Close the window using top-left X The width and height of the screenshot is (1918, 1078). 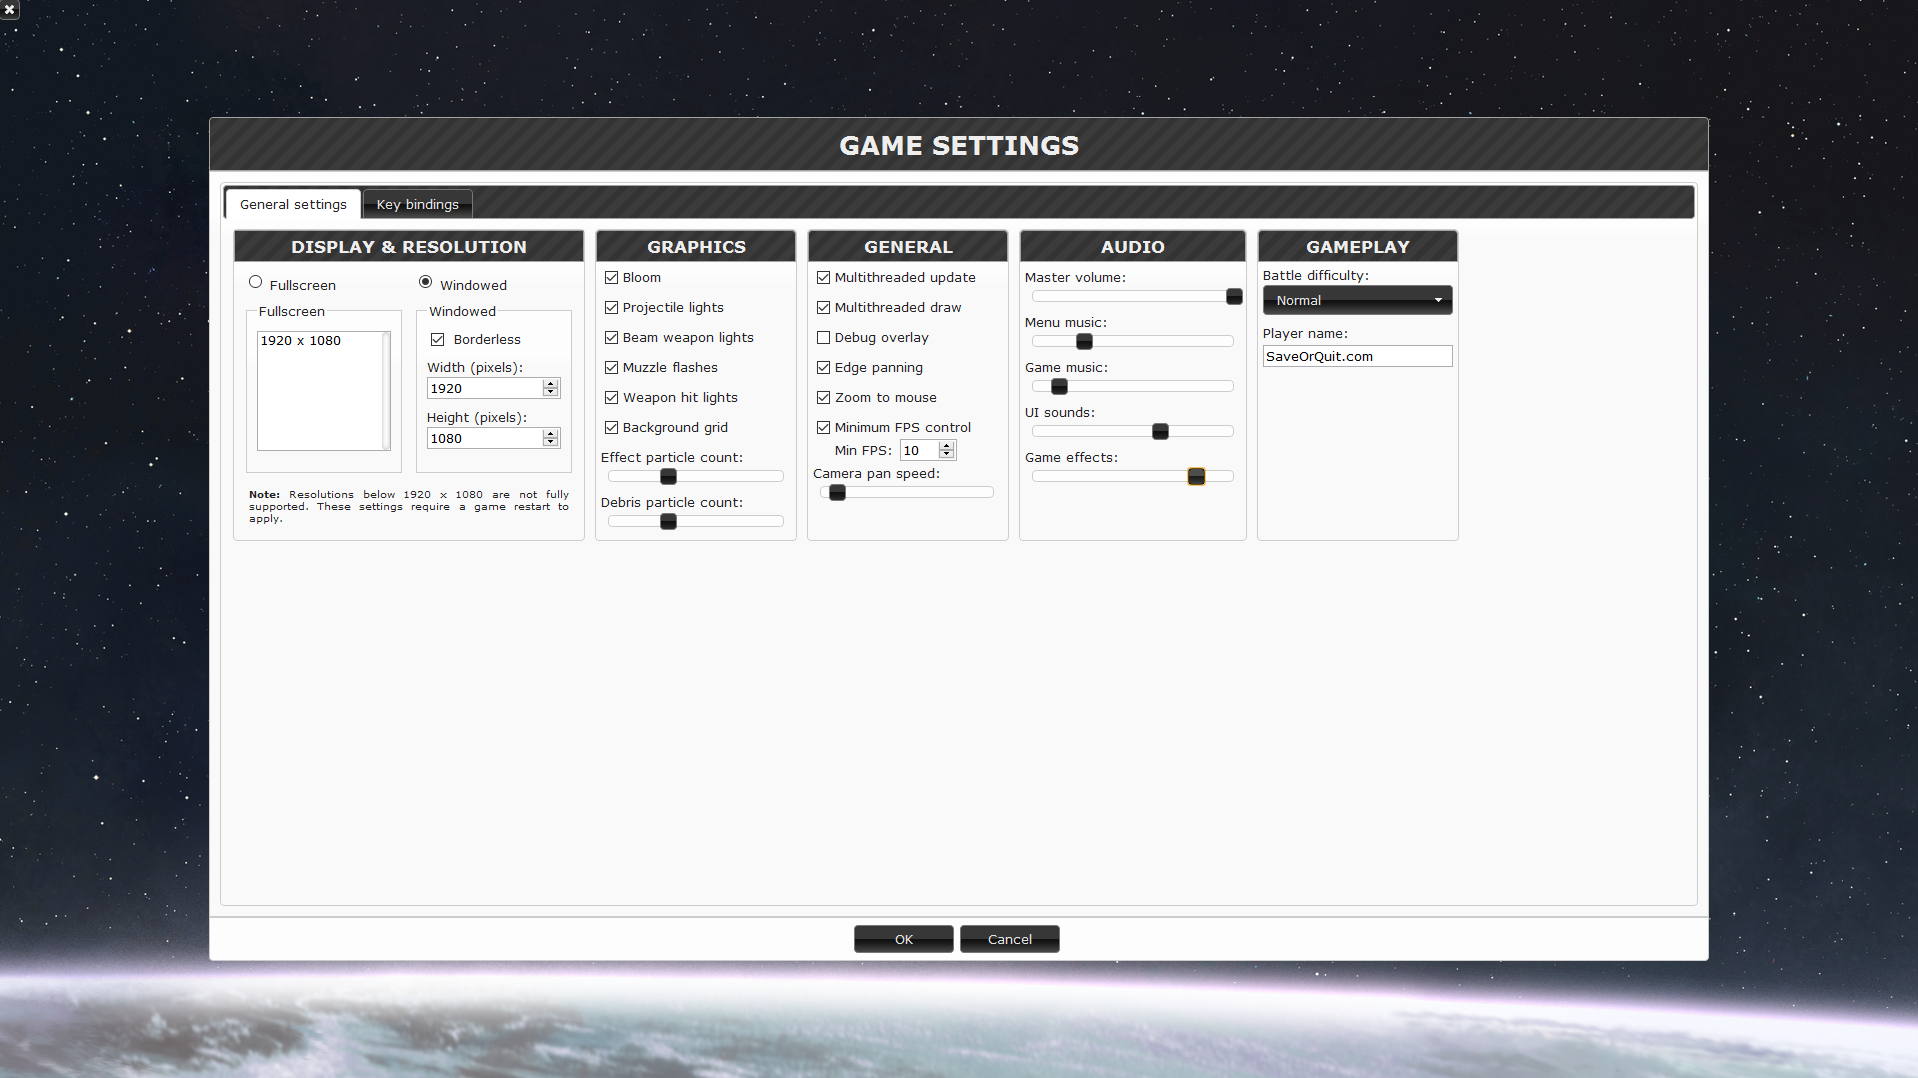[9, 9]
